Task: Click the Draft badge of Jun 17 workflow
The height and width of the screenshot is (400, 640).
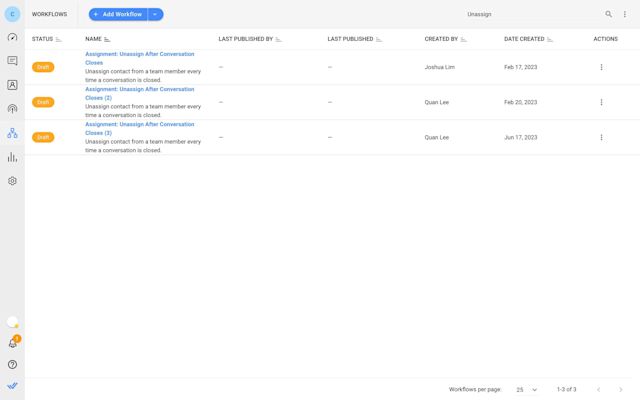Action: coord(43,137)
